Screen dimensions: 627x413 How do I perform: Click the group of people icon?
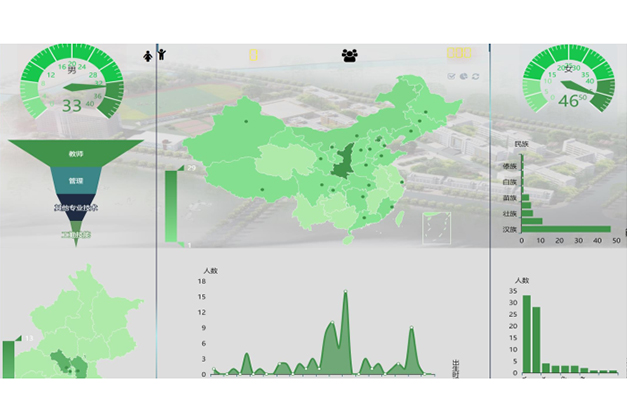click(x=350, y=55)
